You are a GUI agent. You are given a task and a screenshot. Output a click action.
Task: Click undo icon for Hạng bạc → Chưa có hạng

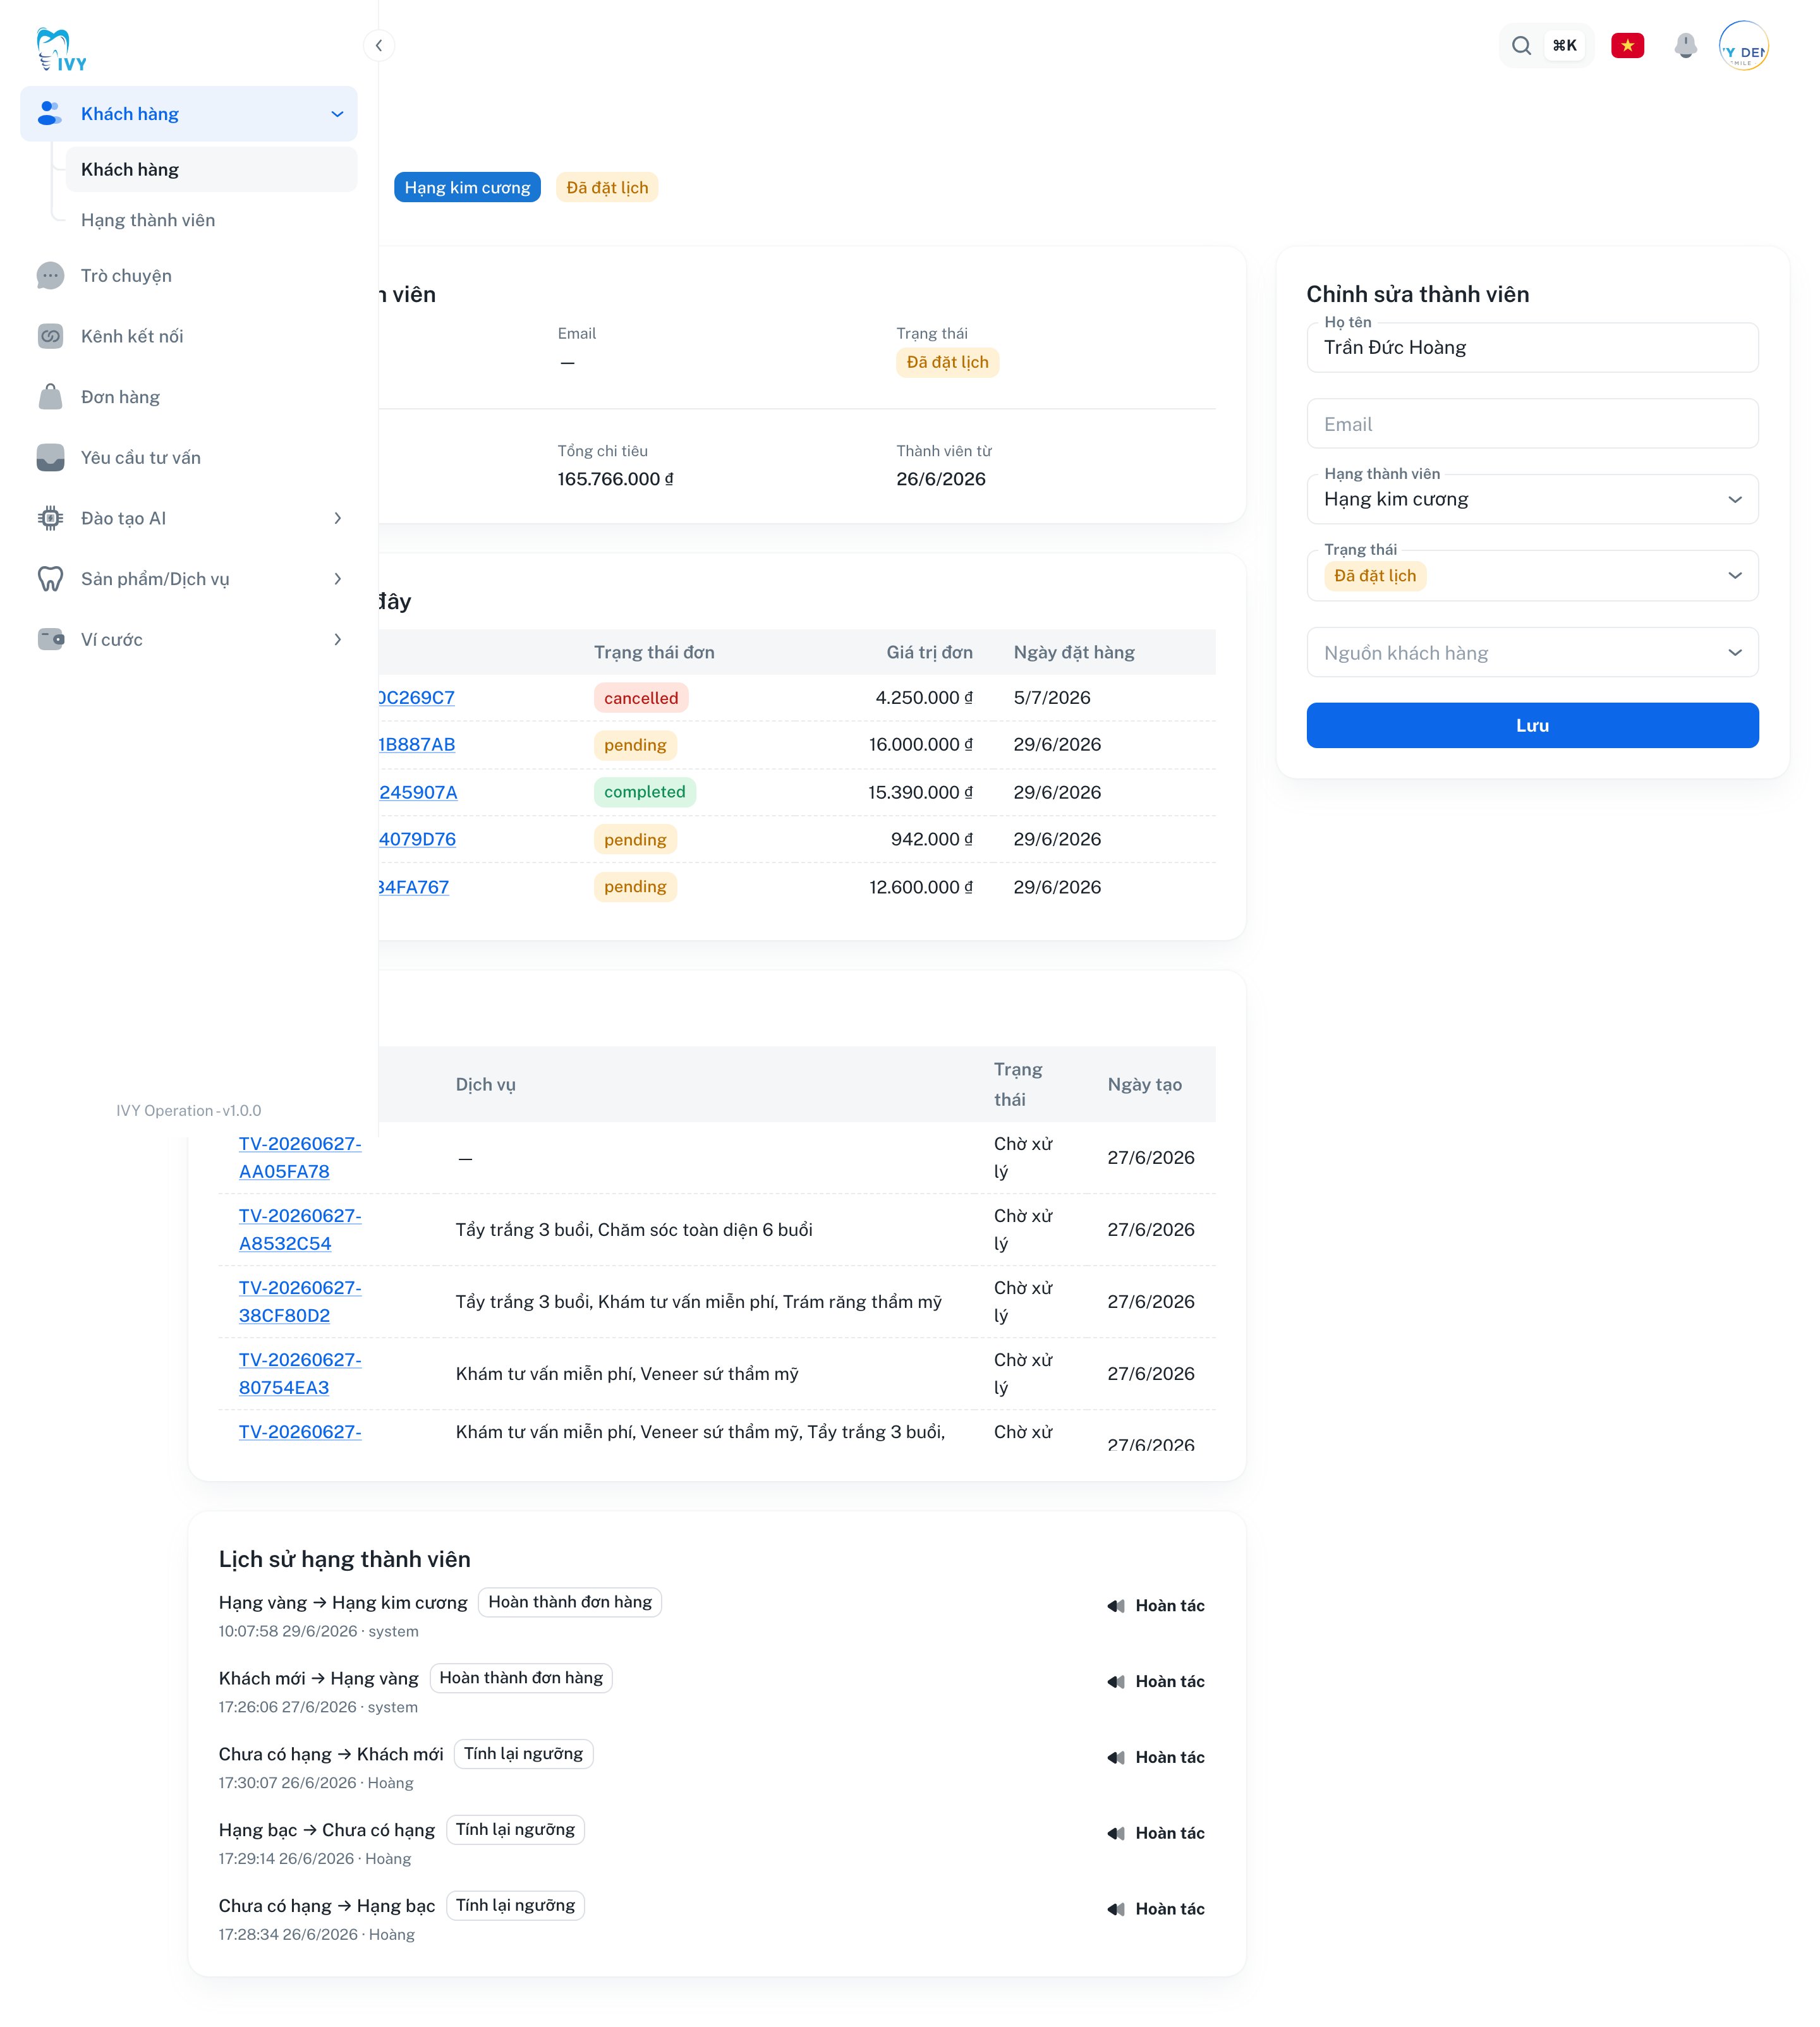point(1115,1833)
